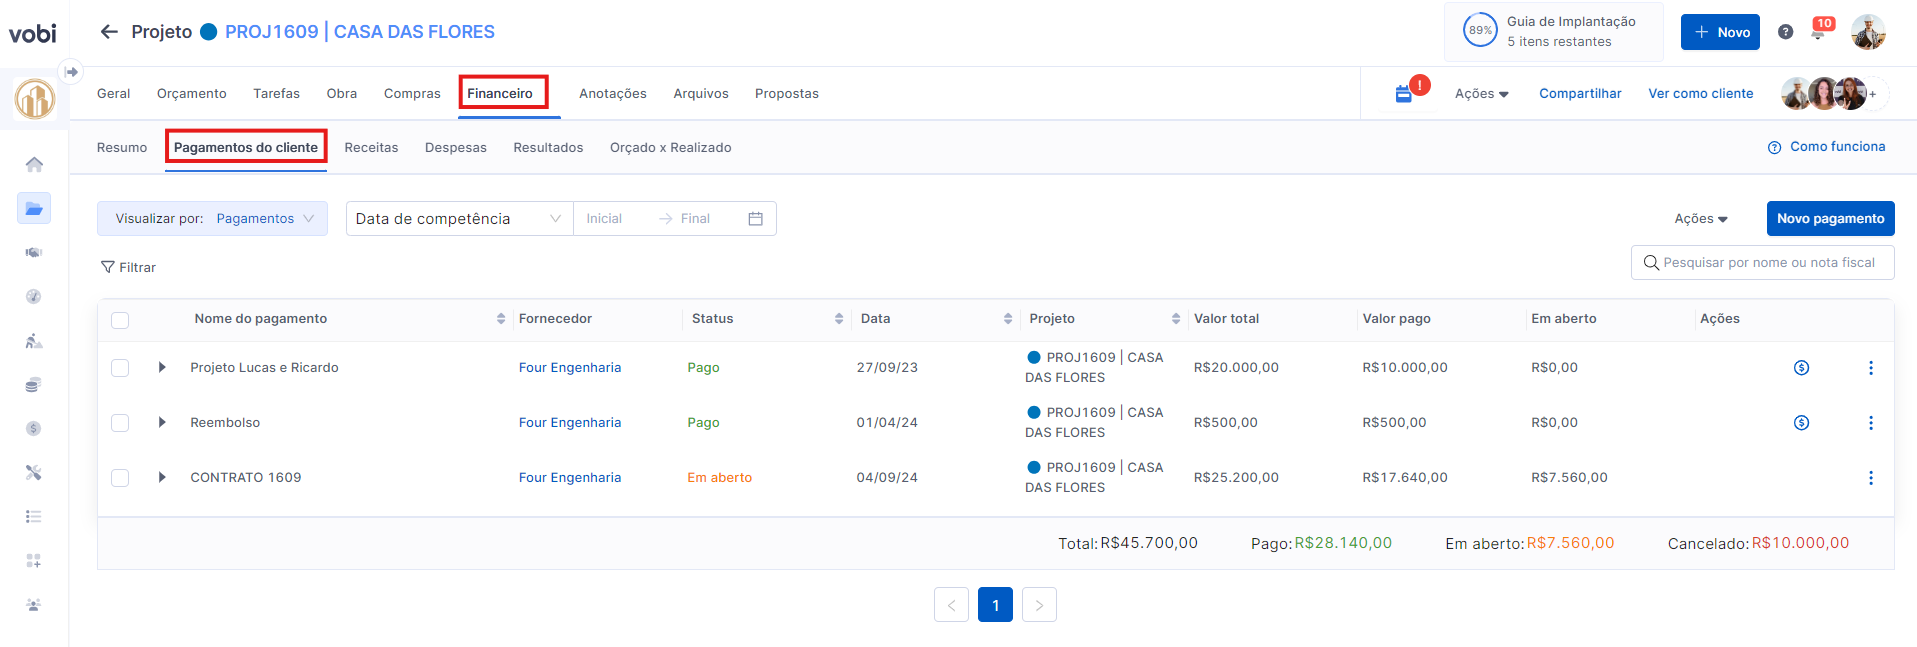Sort by Projeto column

coord(1176,319)
